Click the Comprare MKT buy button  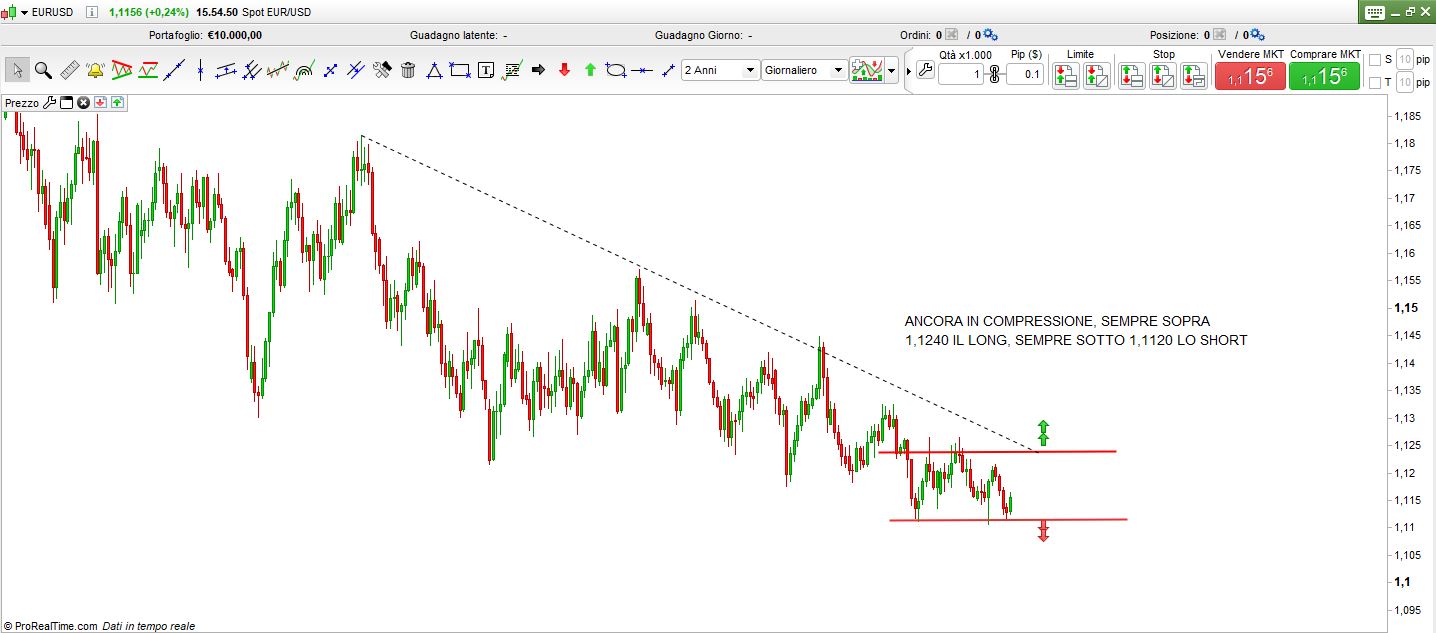pos(1324,76)
